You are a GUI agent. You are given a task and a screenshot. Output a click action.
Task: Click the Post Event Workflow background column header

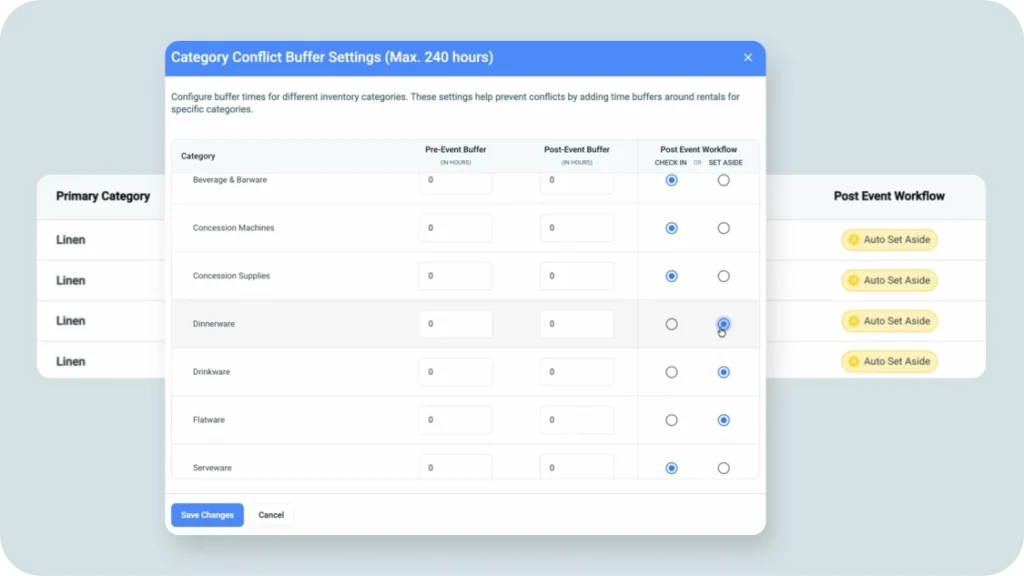click(x=889, y=196)
